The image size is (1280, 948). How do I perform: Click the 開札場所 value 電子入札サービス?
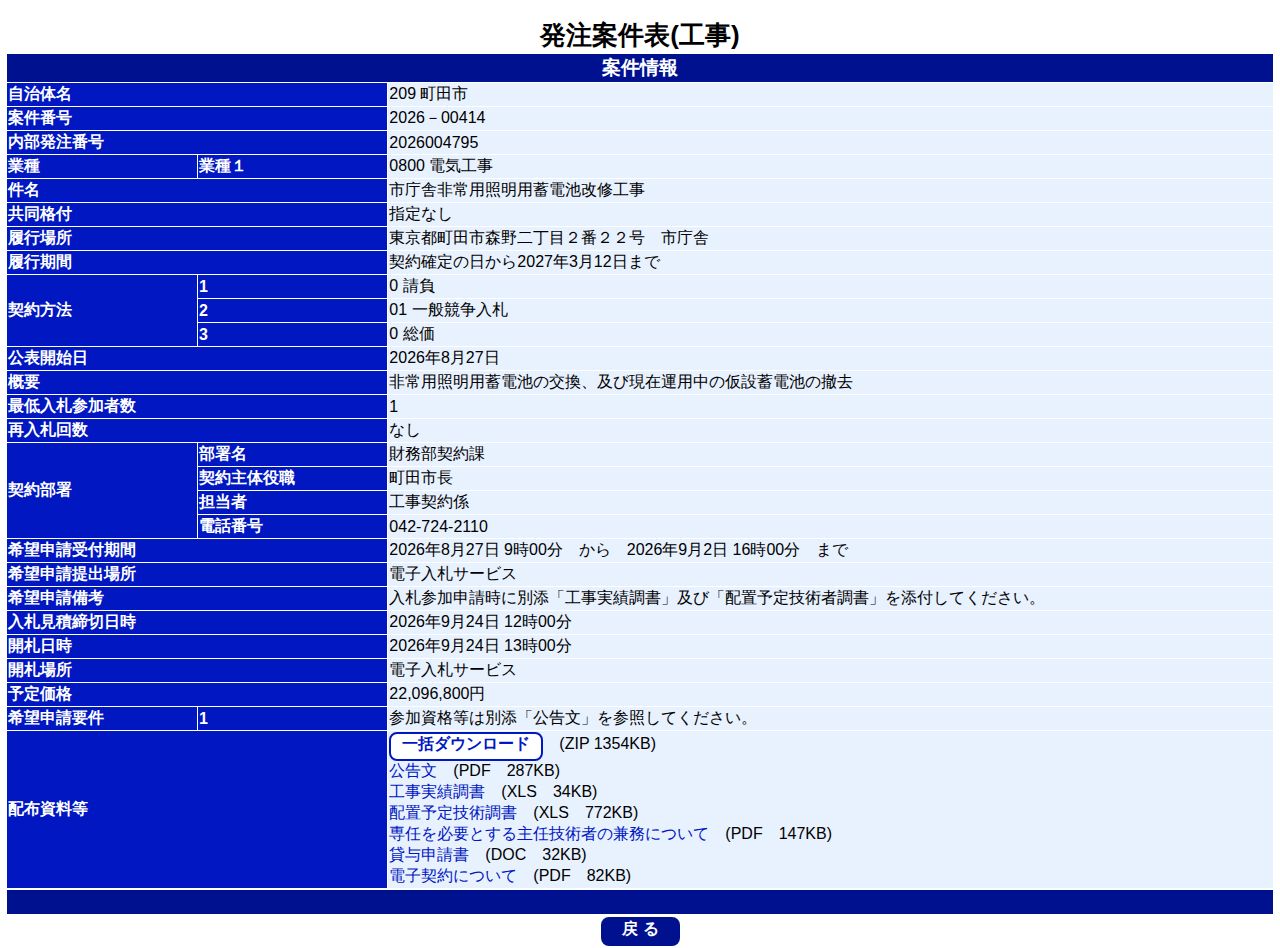(x=453, y=670)
